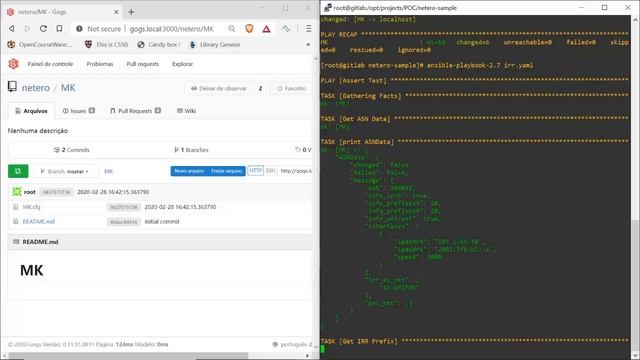Open OpenCourseWare bookmark
Screen dimensions: 640x360
(x=40, y=44)
